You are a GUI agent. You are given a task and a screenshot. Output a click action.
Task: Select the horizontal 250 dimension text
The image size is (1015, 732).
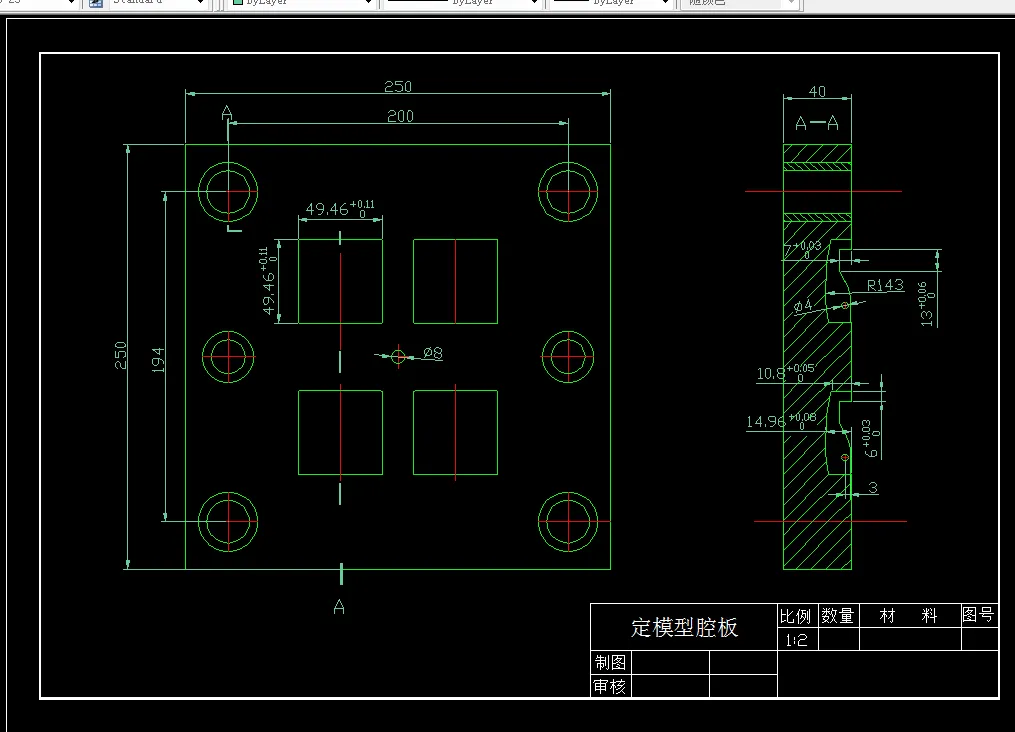pyautogui.click(x=397, y=86)
